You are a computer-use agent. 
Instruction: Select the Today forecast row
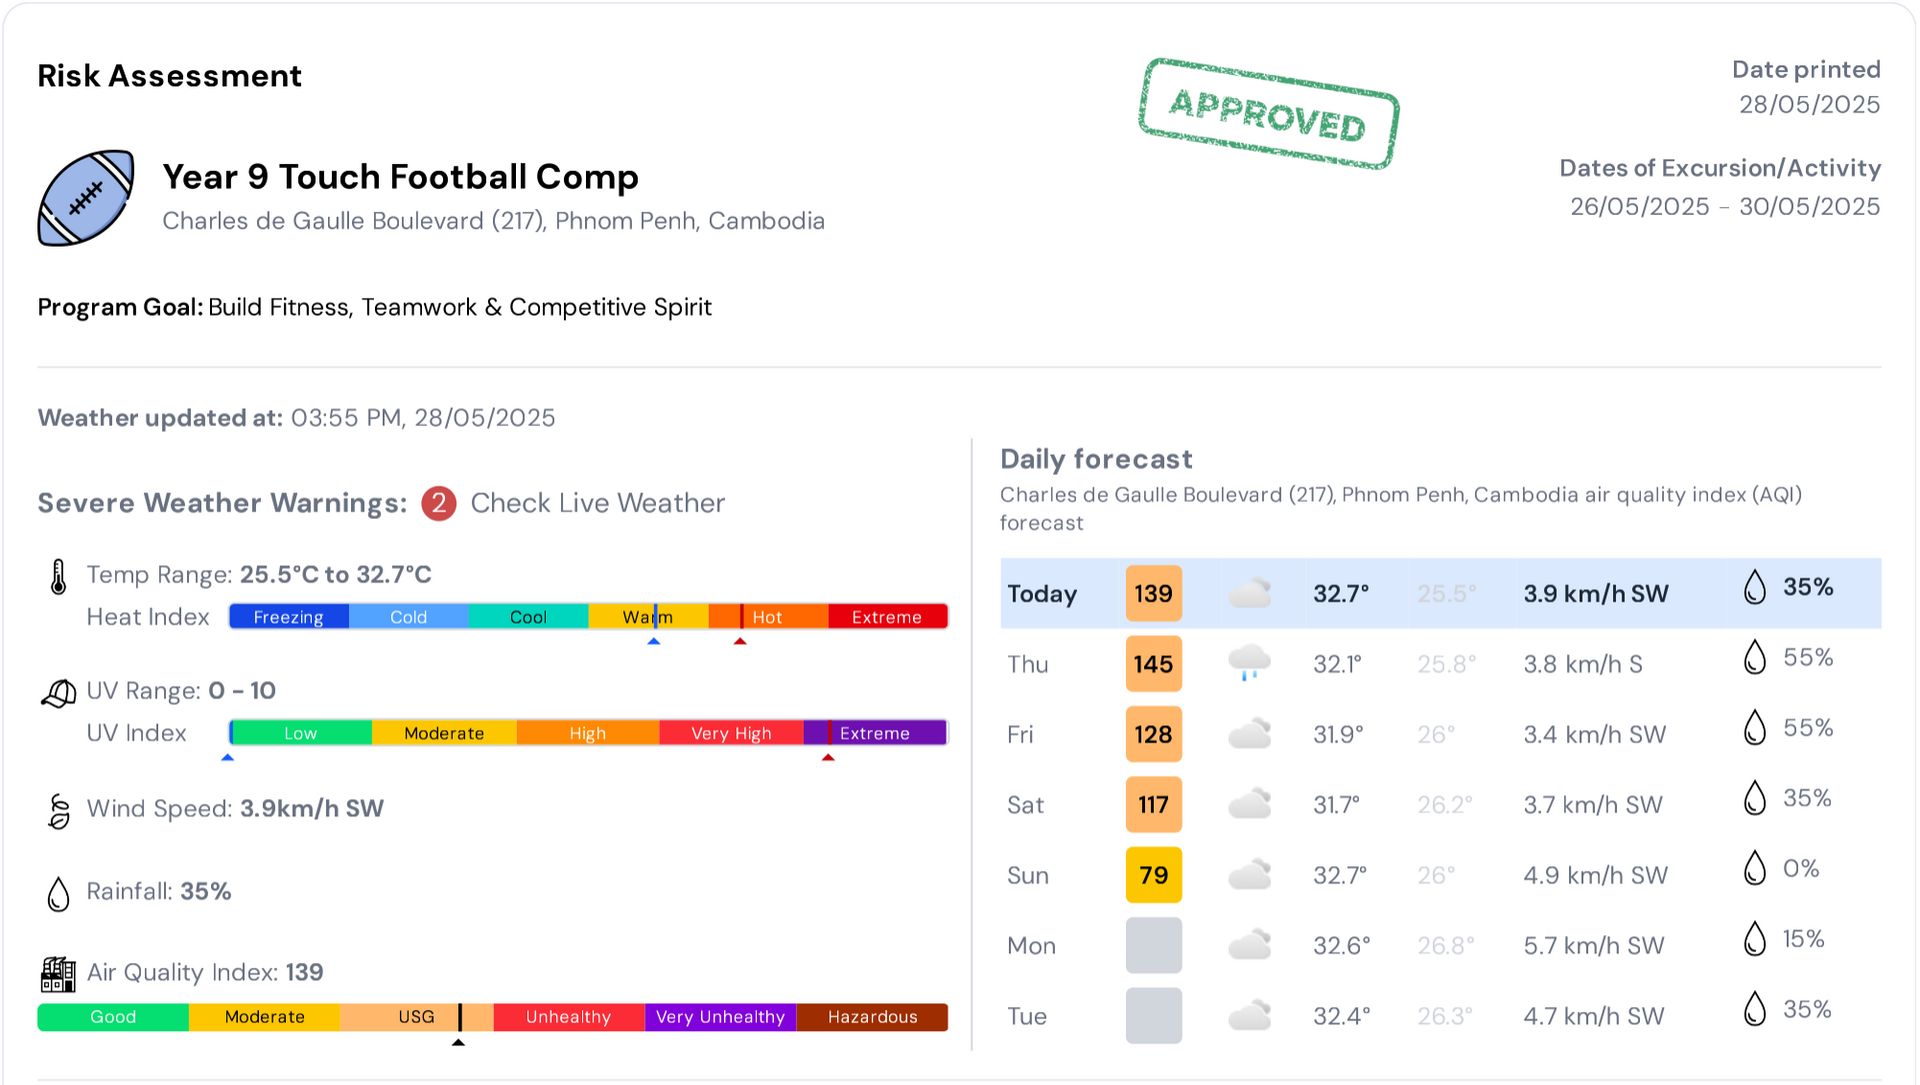[1440, 593]
